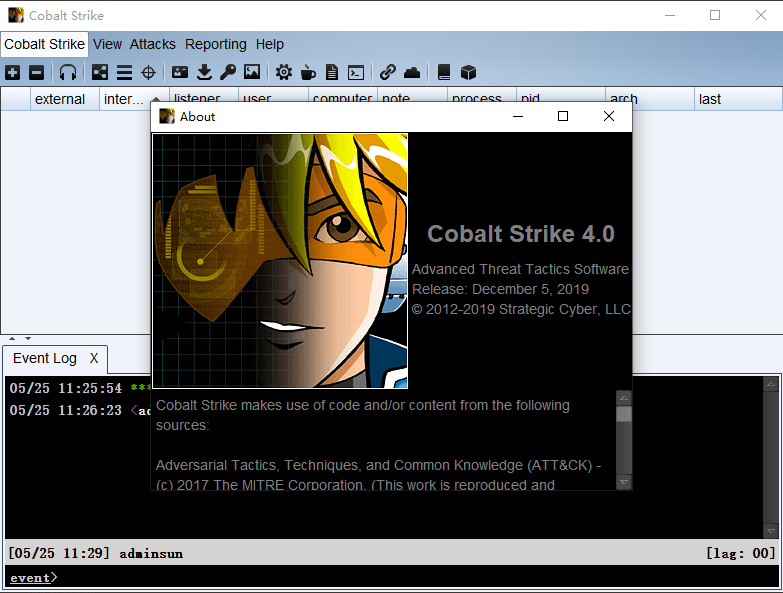
Task: Click the Disconnect minus icon
Action: pos(36,73)
